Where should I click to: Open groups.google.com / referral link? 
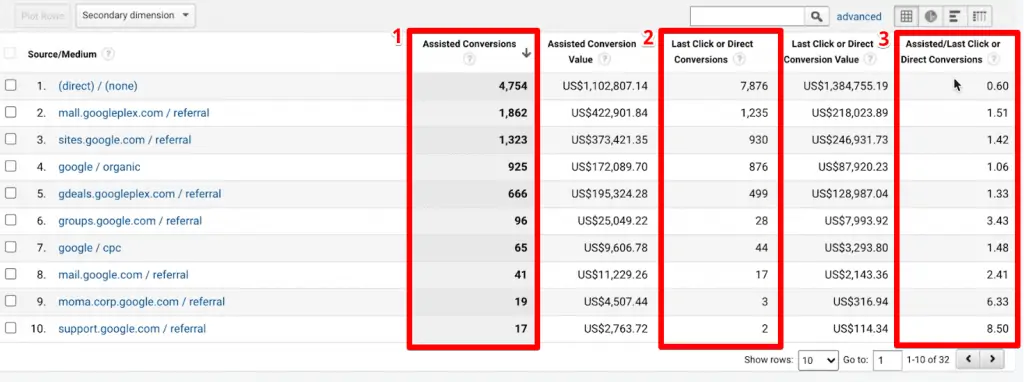tap(130, 221)
